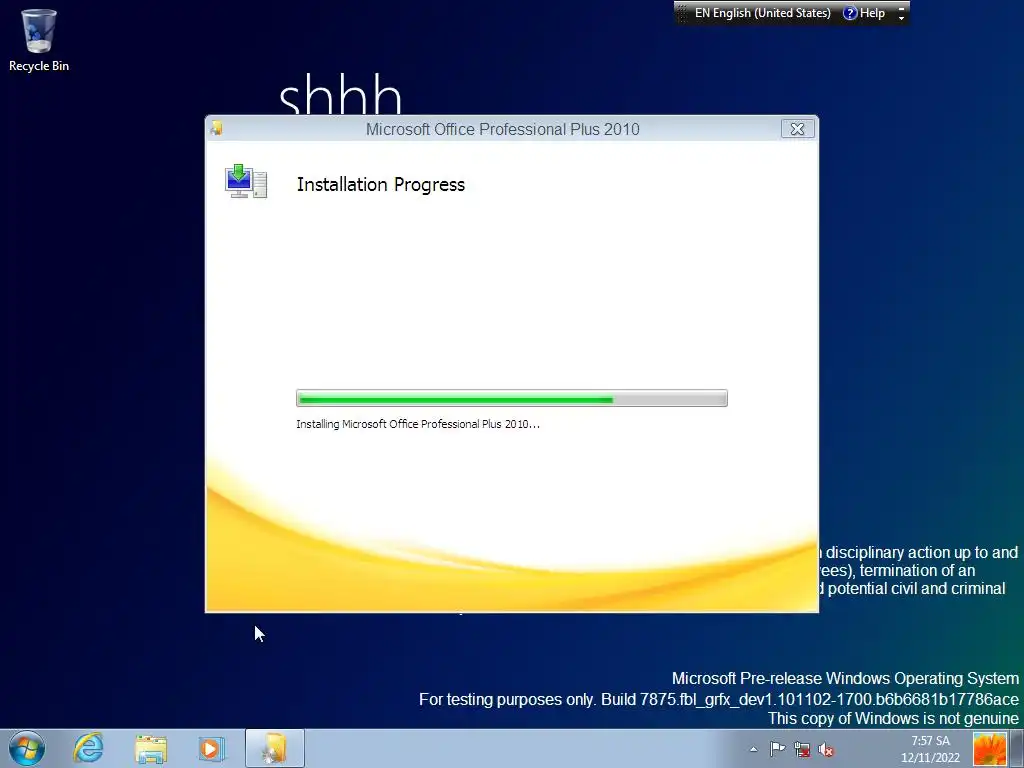Close the Office Professional Plus 2010 installer
This screenshot has height=768, width=1024.
(x=797, y=129)
